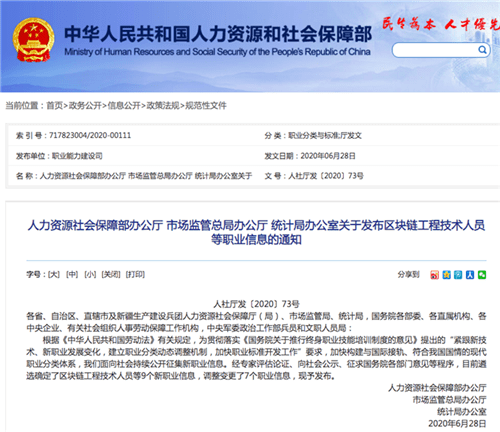Share via Tencent Weibo icon
This screenshot has width=500, height=432.
[x=458, y=275]
